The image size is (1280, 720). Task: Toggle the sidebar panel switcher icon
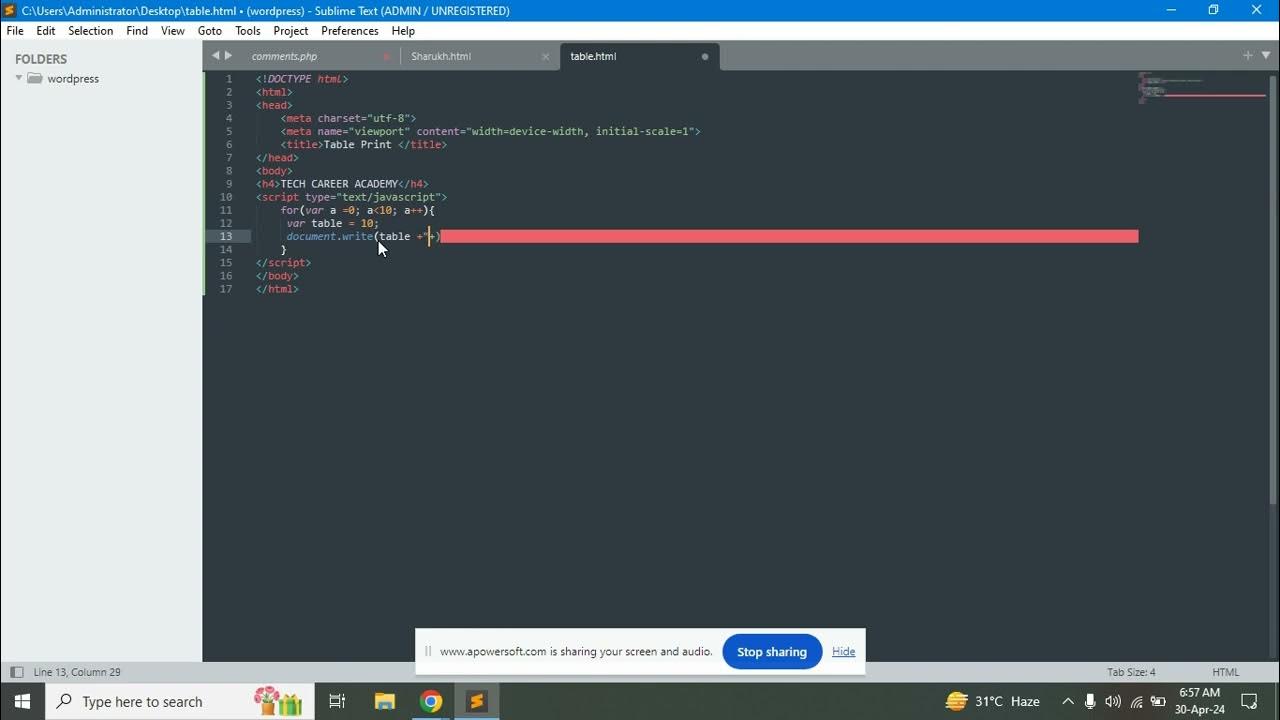16,672
